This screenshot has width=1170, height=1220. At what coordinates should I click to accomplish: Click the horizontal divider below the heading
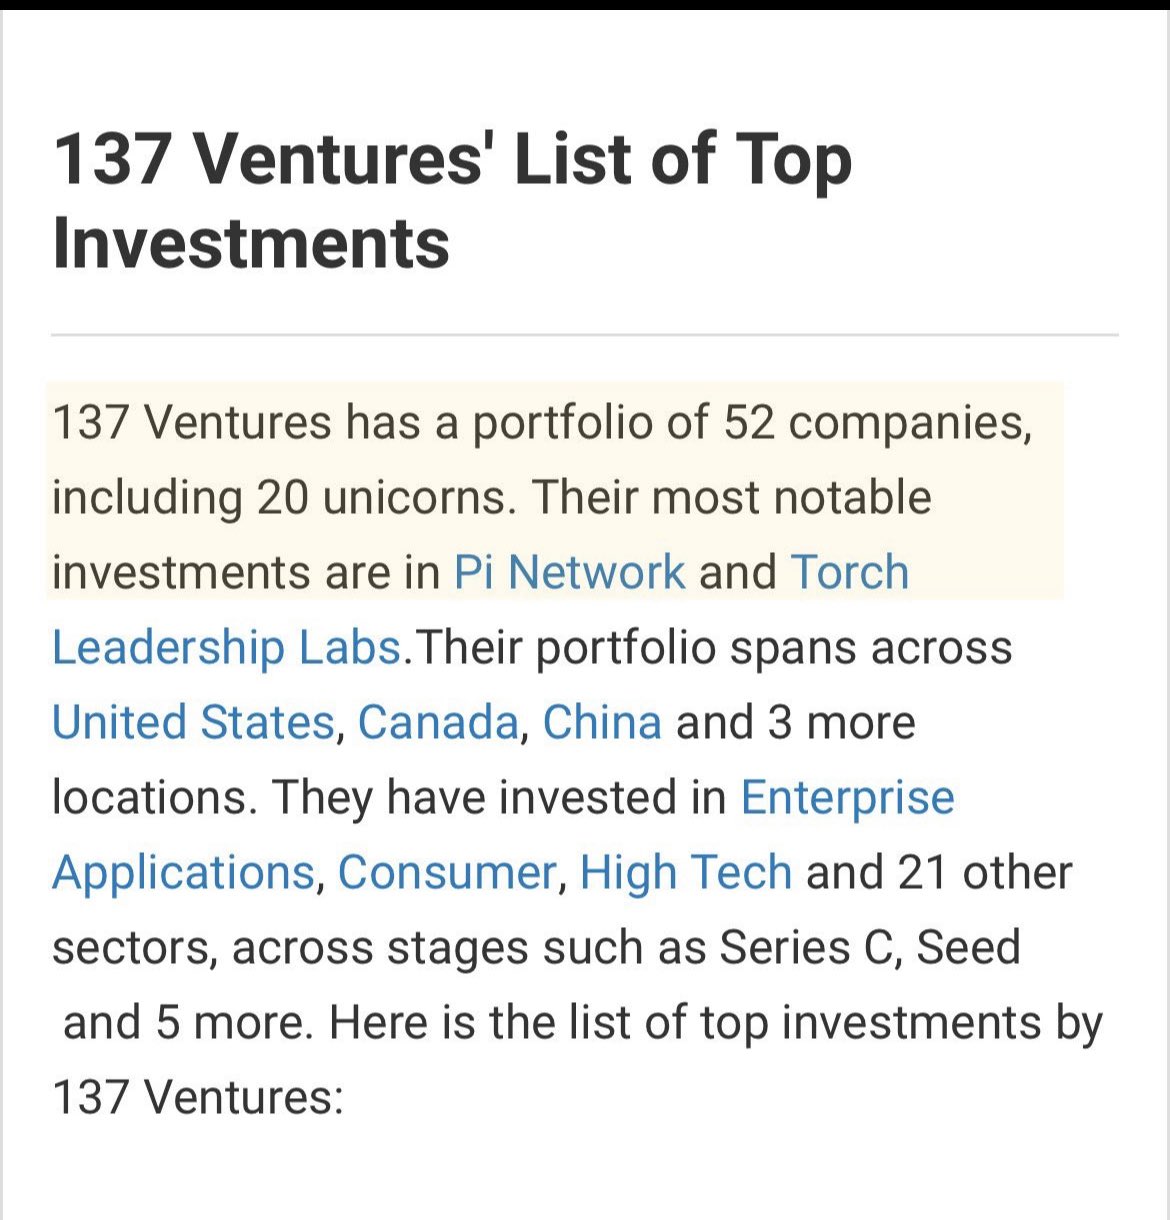584,335
